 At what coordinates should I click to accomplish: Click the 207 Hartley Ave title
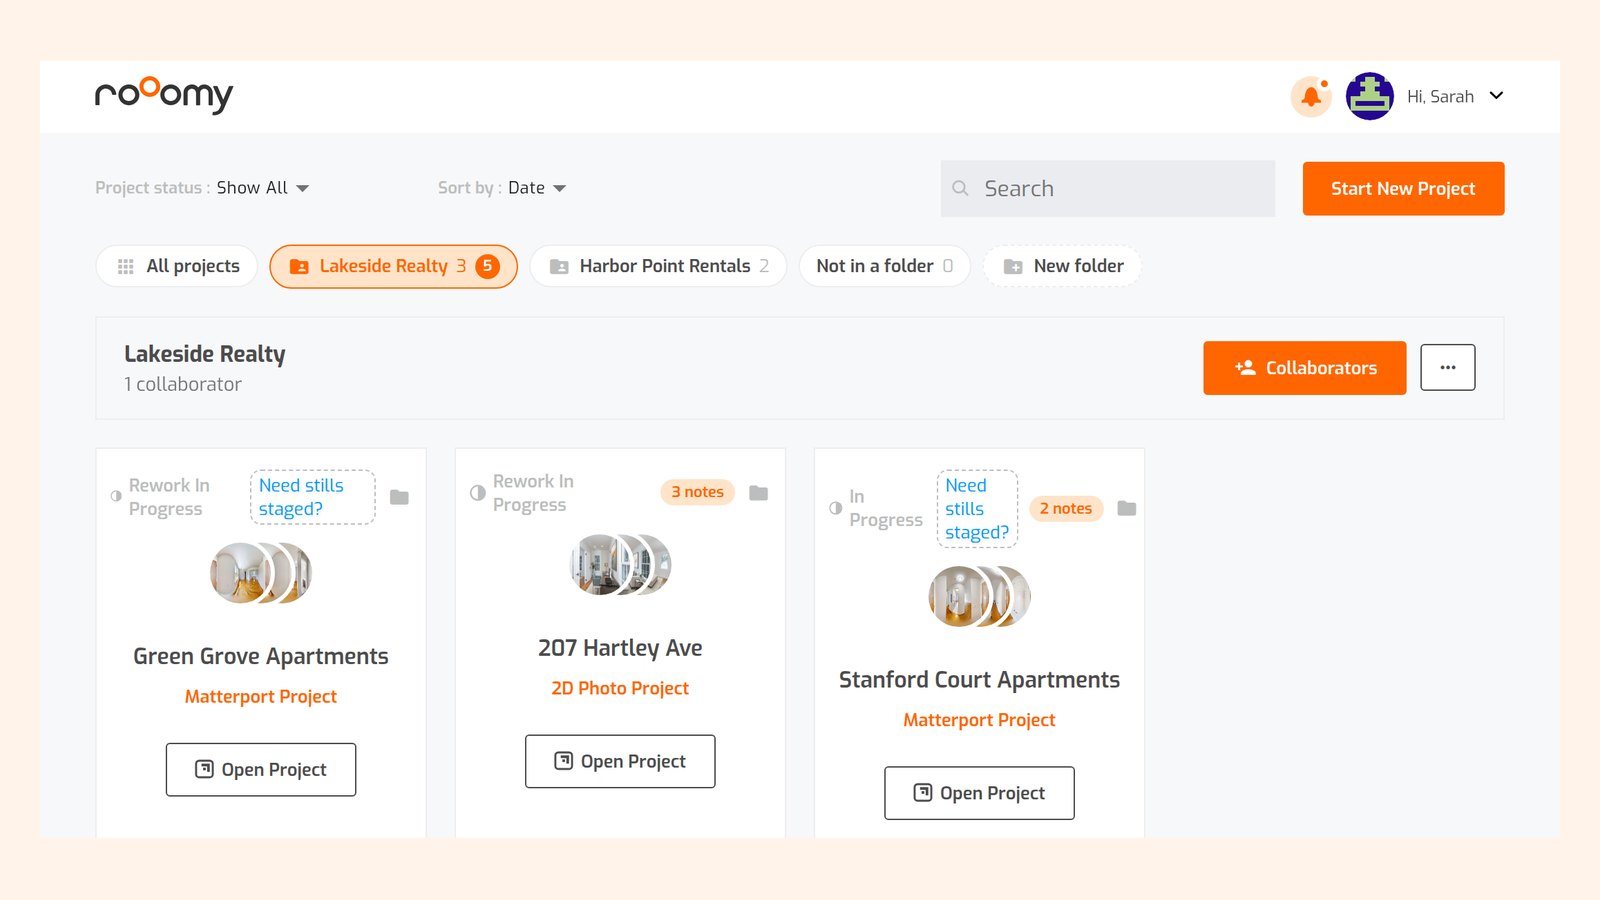(x=620, y=648)
